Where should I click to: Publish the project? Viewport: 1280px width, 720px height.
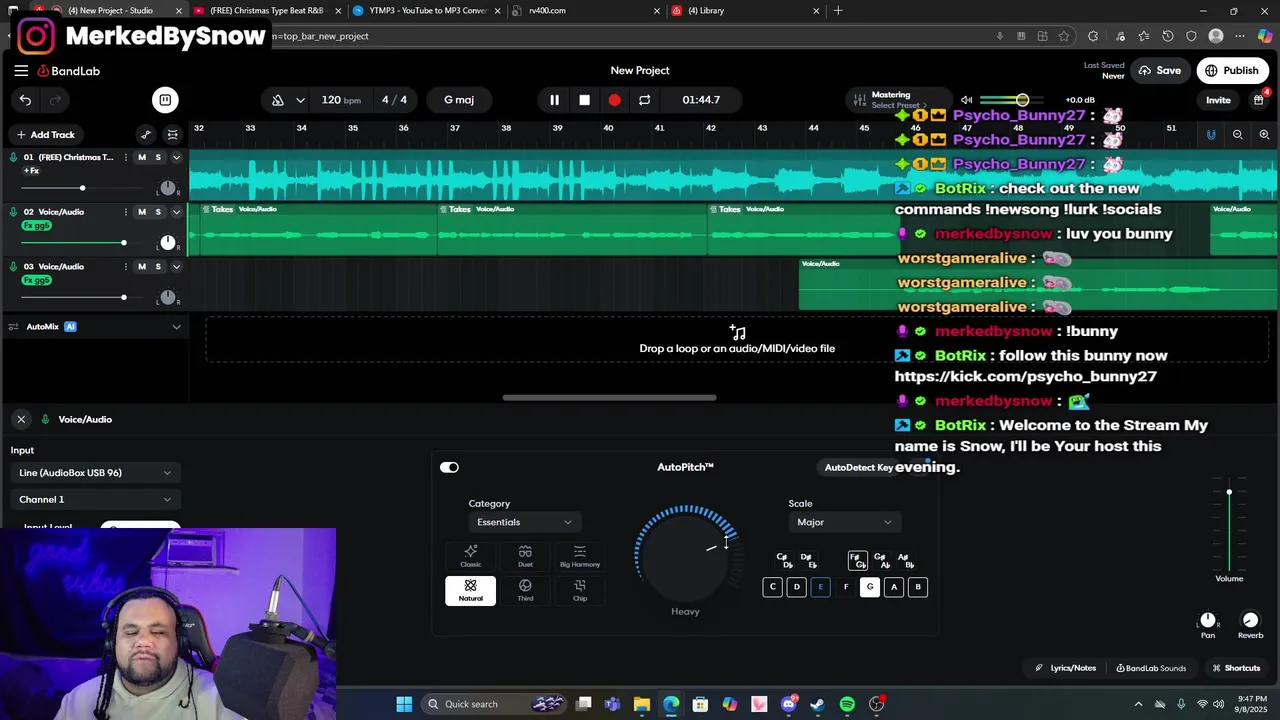1231,71
